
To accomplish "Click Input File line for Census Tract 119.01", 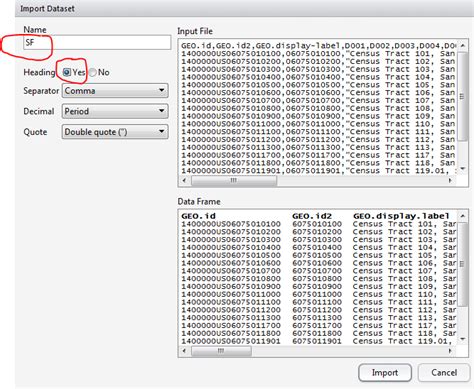I will click(319, 171).
